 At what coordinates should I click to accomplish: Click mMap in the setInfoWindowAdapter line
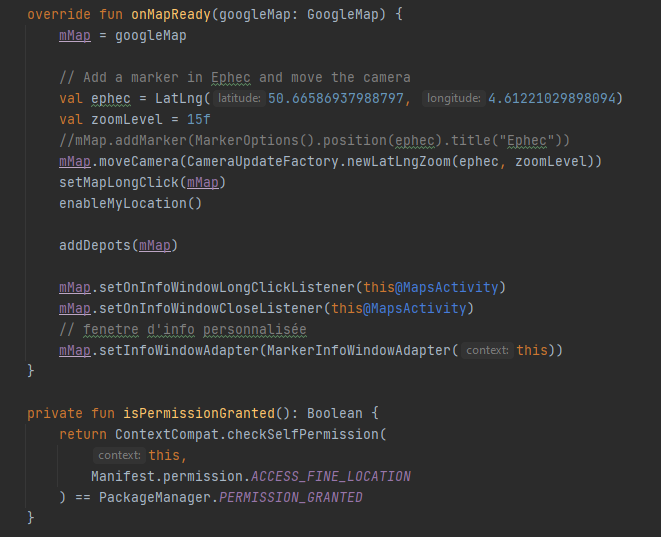coord(75,351)
